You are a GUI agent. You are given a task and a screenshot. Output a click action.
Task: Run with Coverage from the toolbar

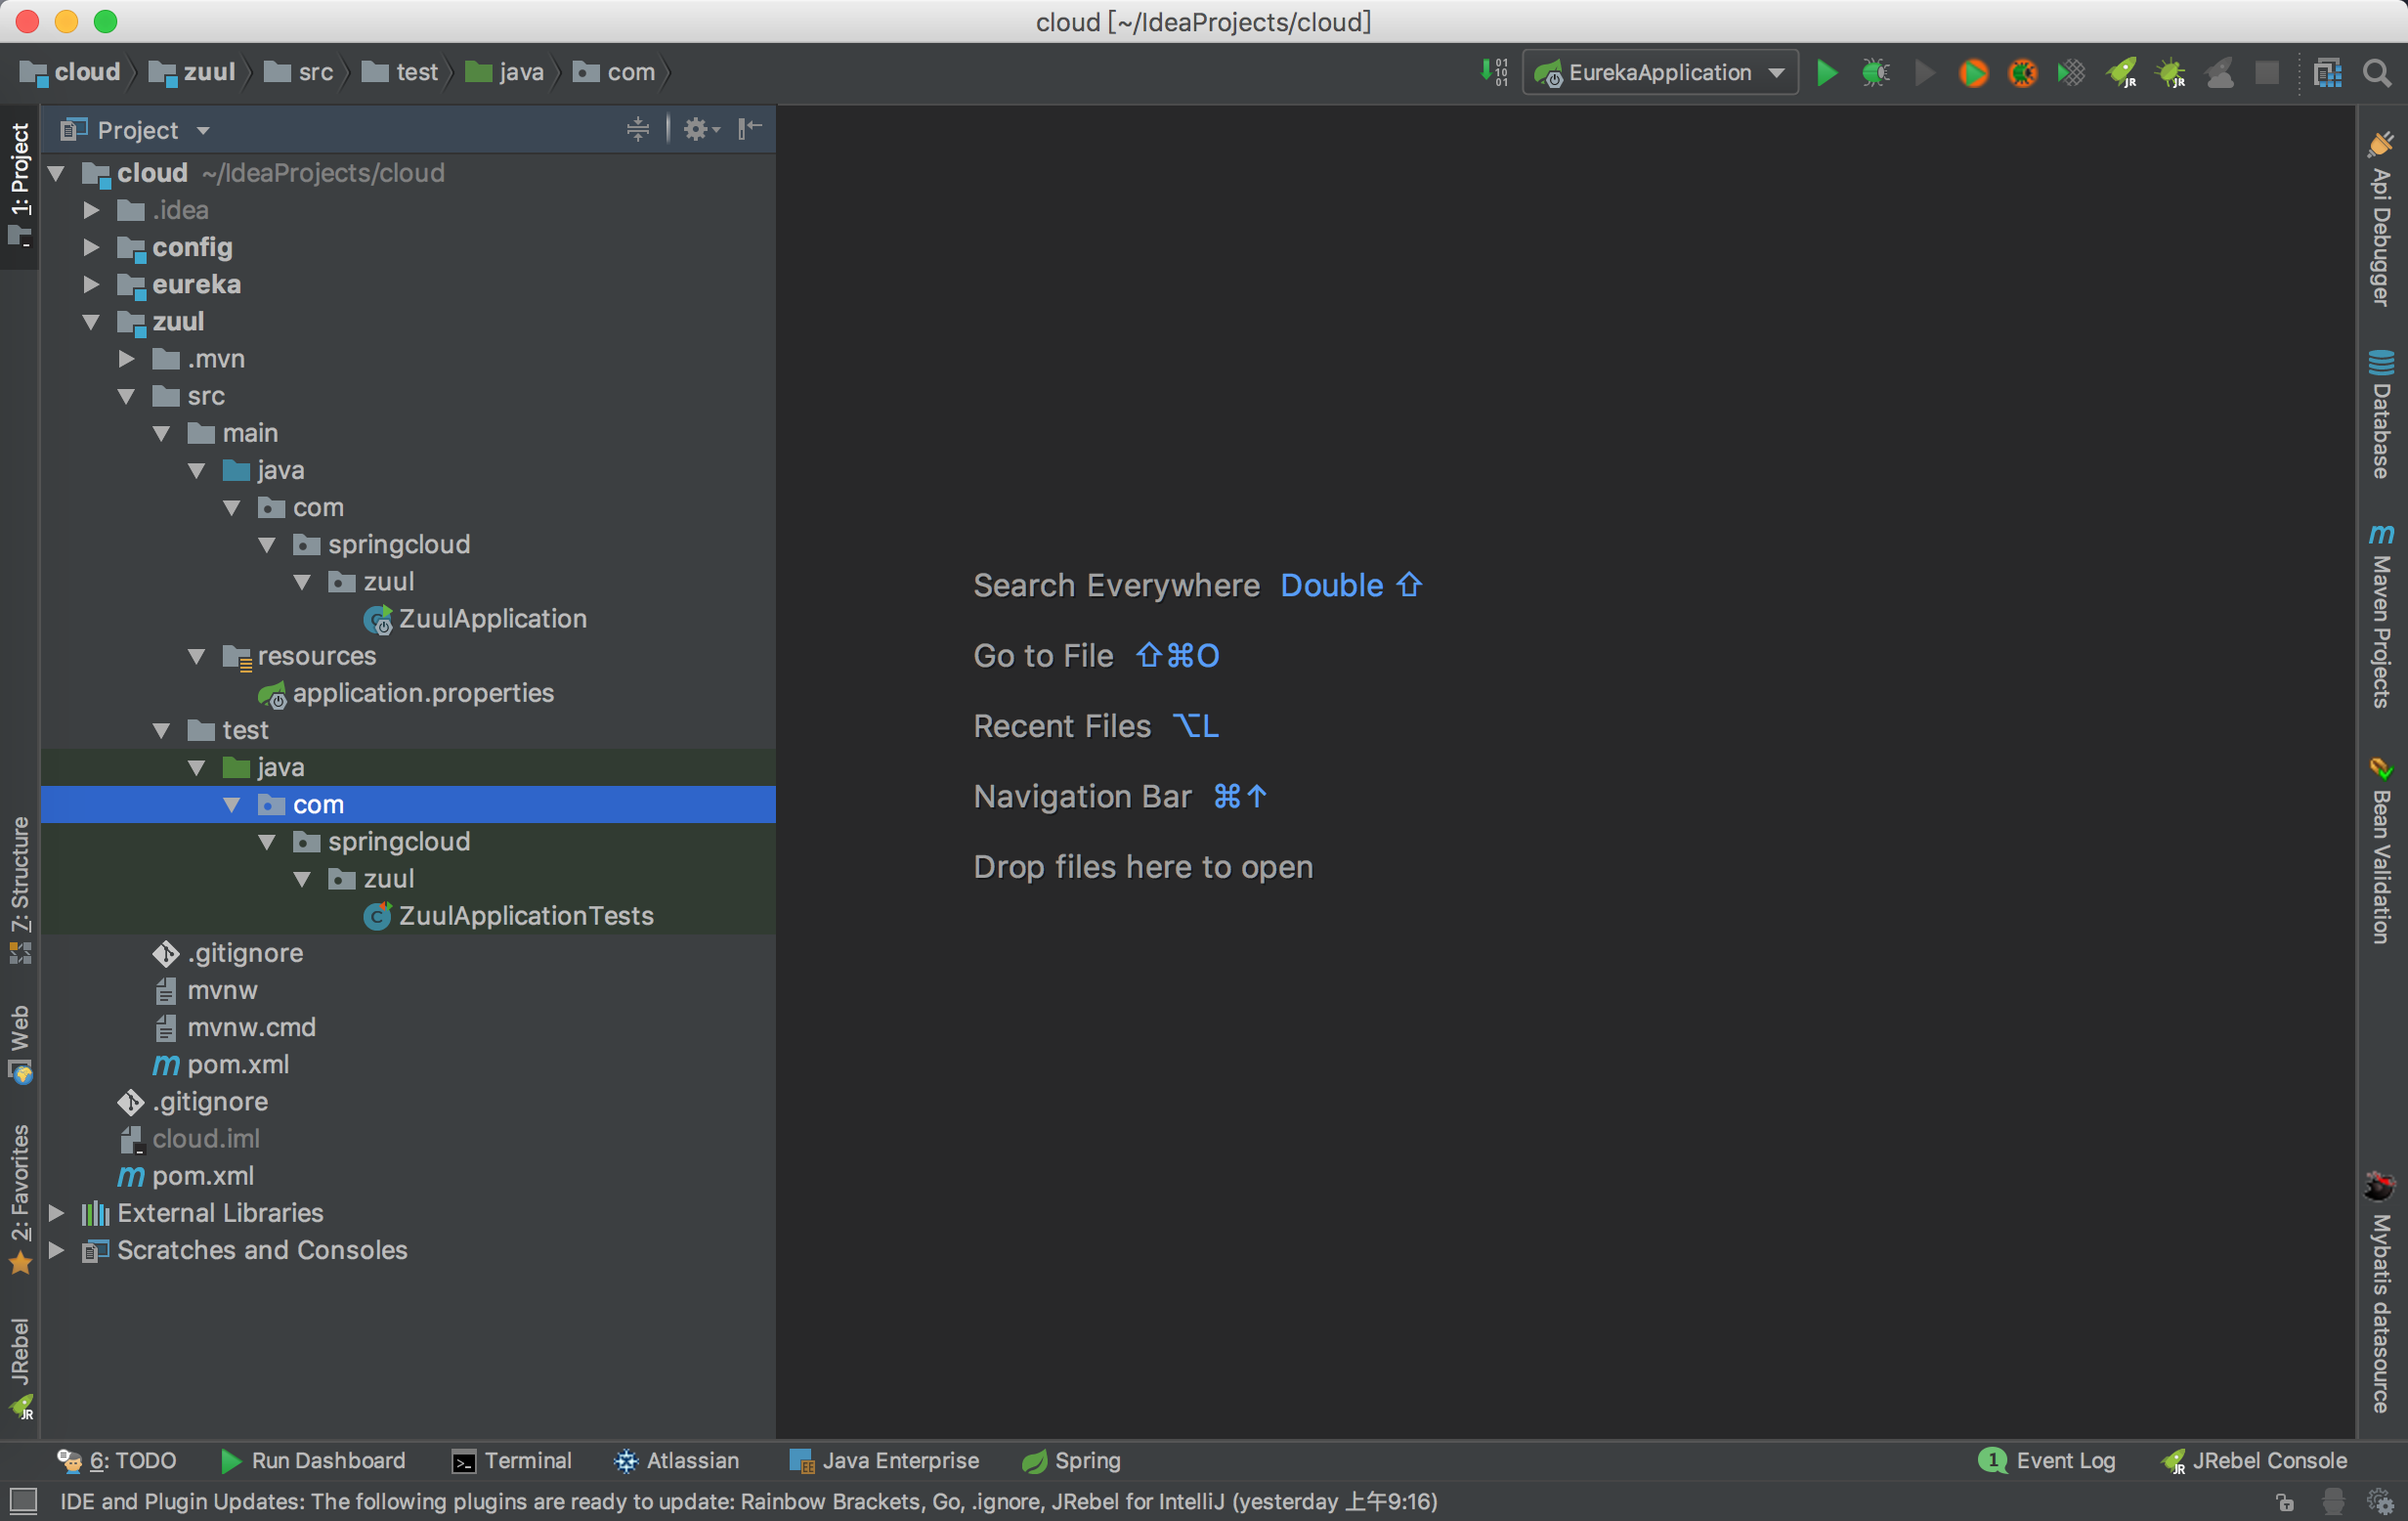(x=2071, y=73)
